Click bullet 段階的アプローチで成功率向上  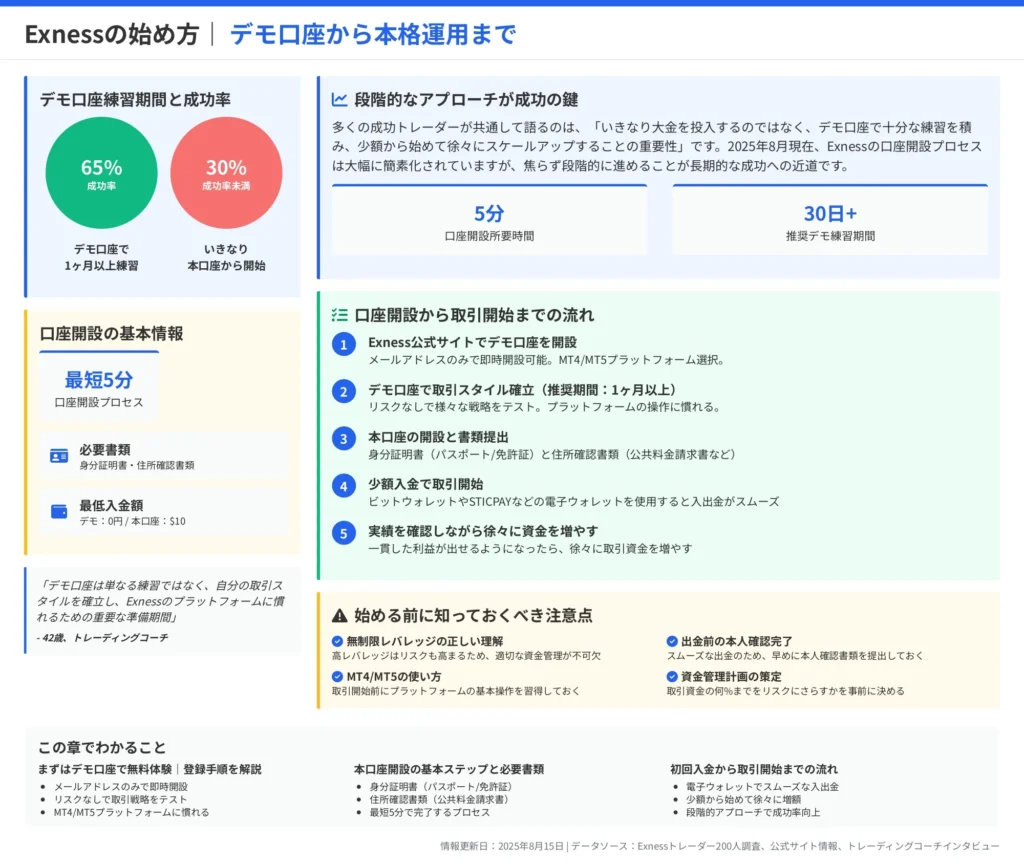[x=752, y=812]
